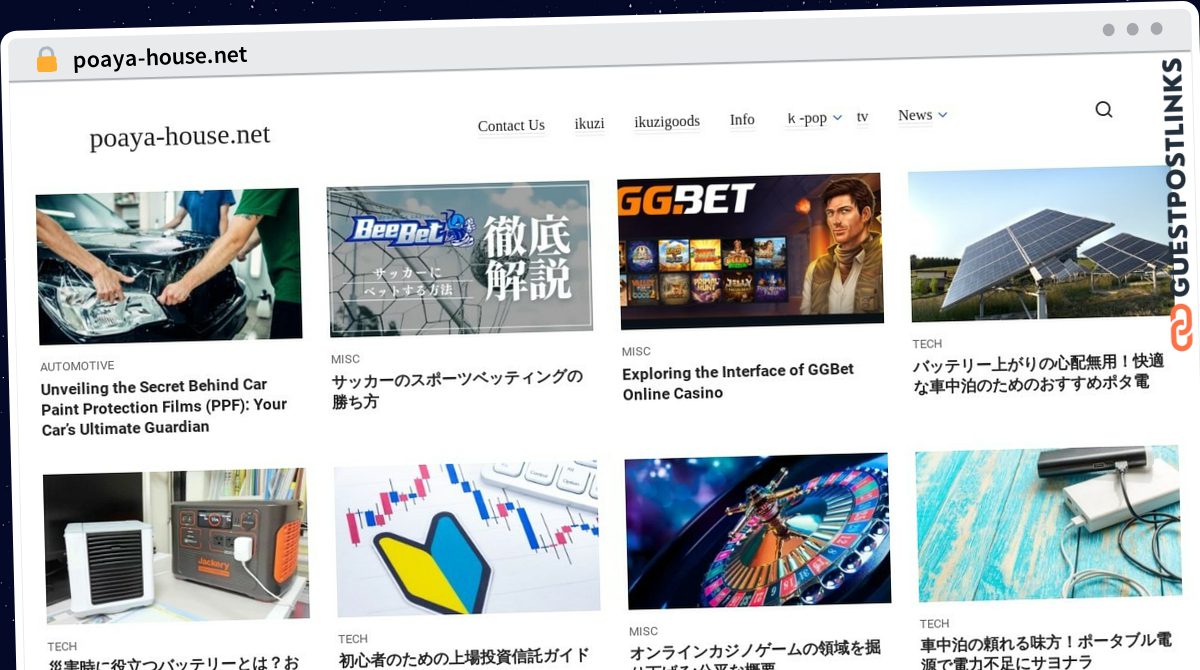Go to the ikuzi menu item

(589, 123)
